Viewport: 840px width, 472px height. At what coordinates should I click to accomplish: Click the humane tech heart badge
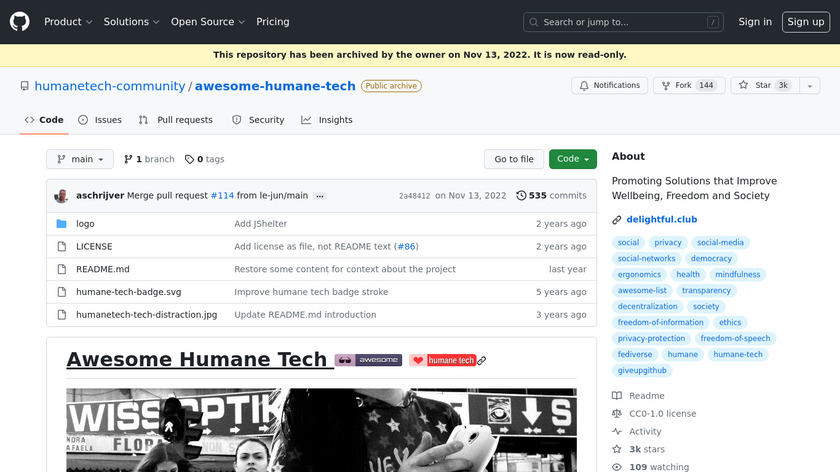442,360
